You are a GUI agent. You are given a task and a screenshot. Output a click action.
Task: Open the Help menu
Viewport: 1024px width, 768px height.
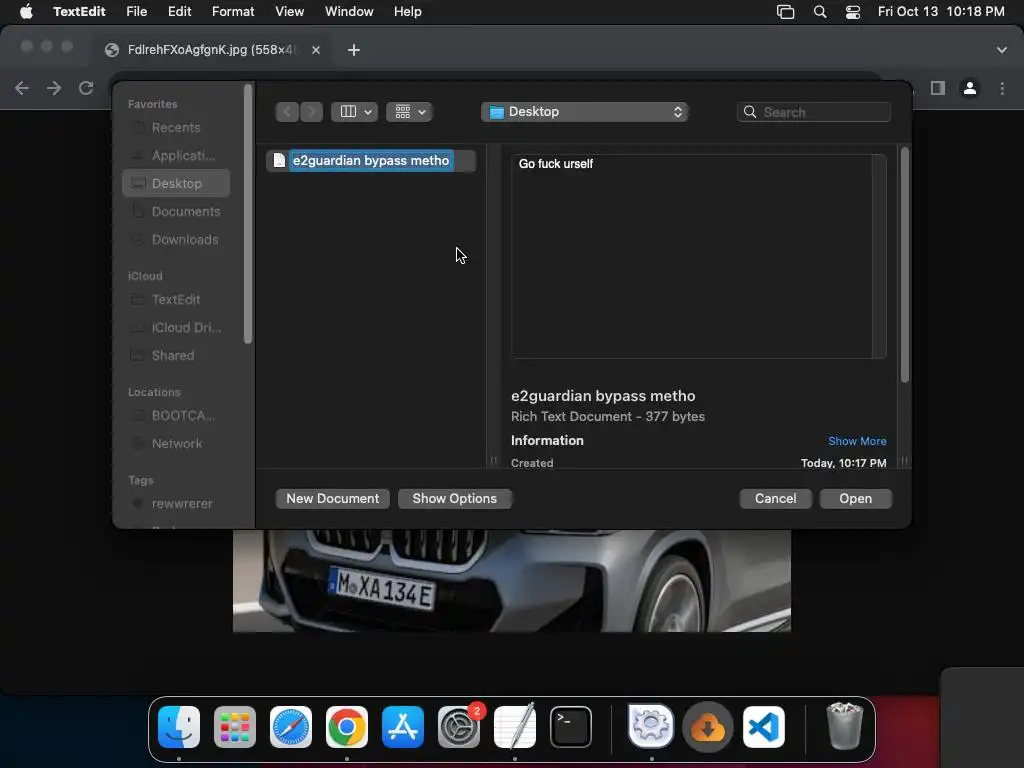click(x=408, y=12)
